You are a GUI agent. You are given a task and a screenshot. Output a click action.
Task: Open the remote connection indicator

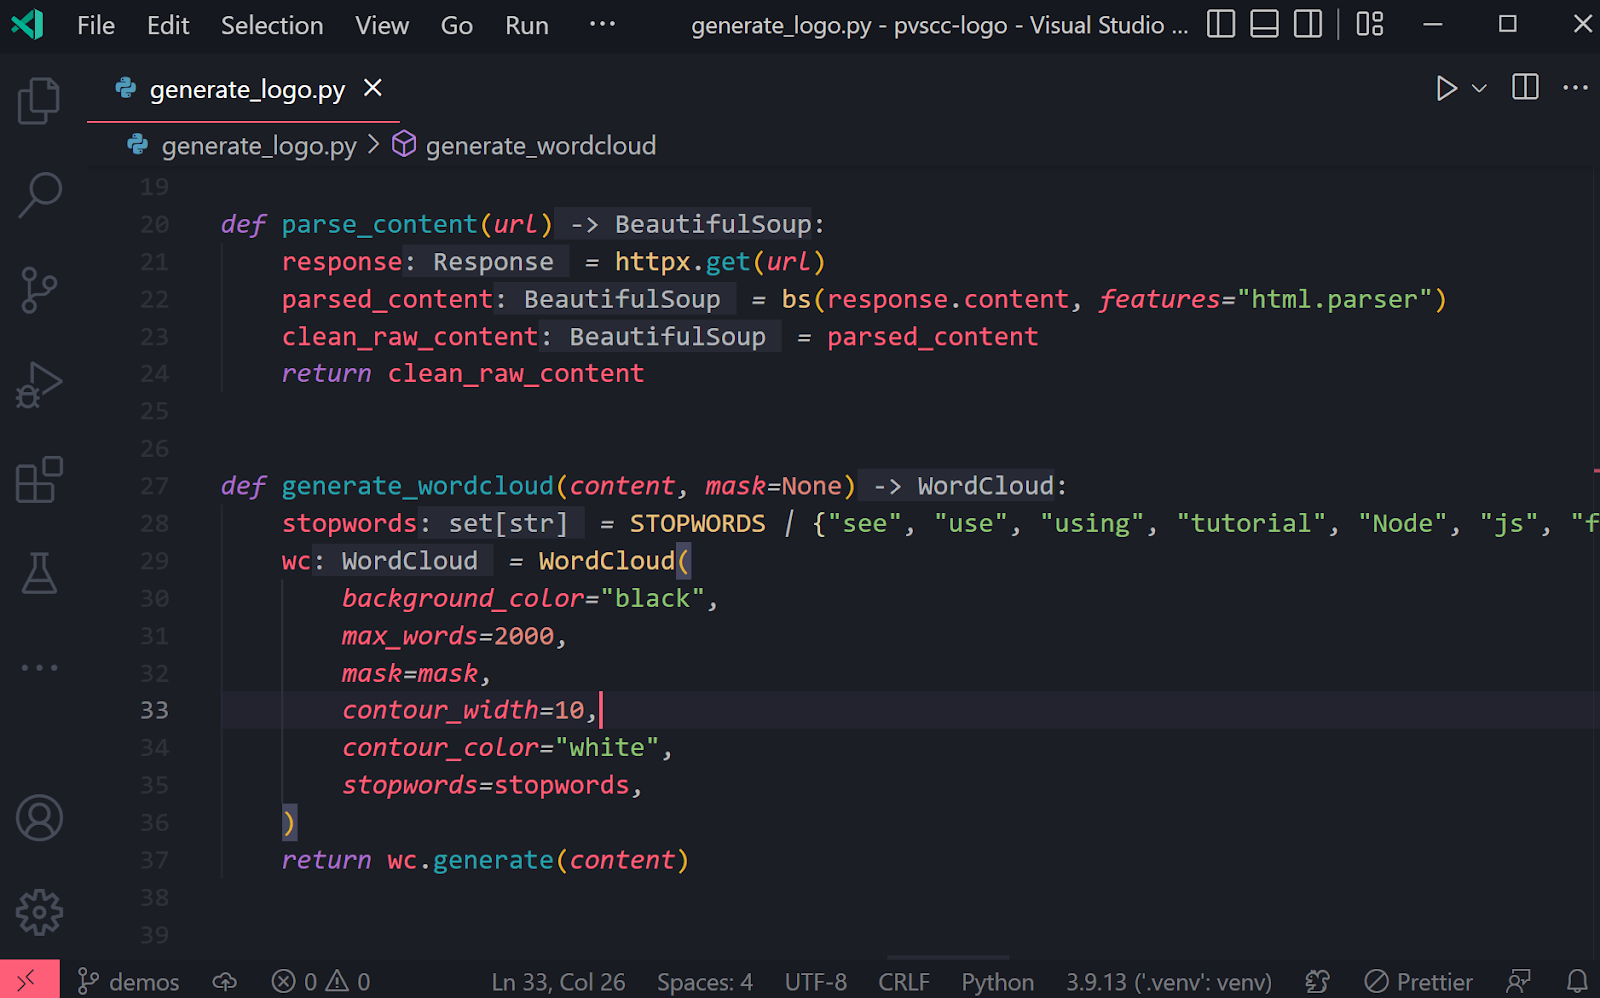28,981
